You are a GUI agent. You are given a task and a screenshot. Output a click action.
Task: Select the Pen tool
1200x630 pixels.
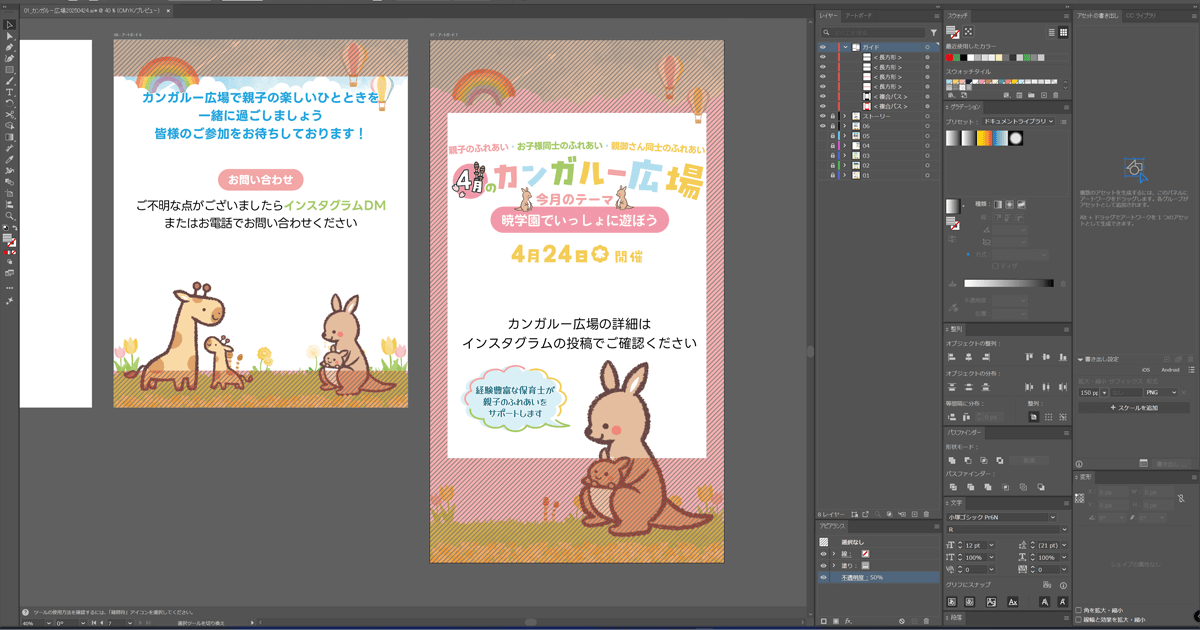(9, 47)
